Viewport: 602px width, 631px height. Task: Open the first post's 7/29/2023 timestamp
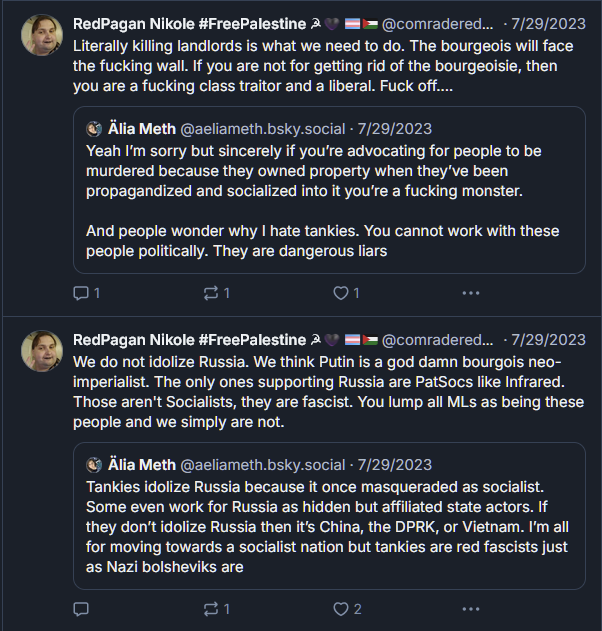point(548,24)
